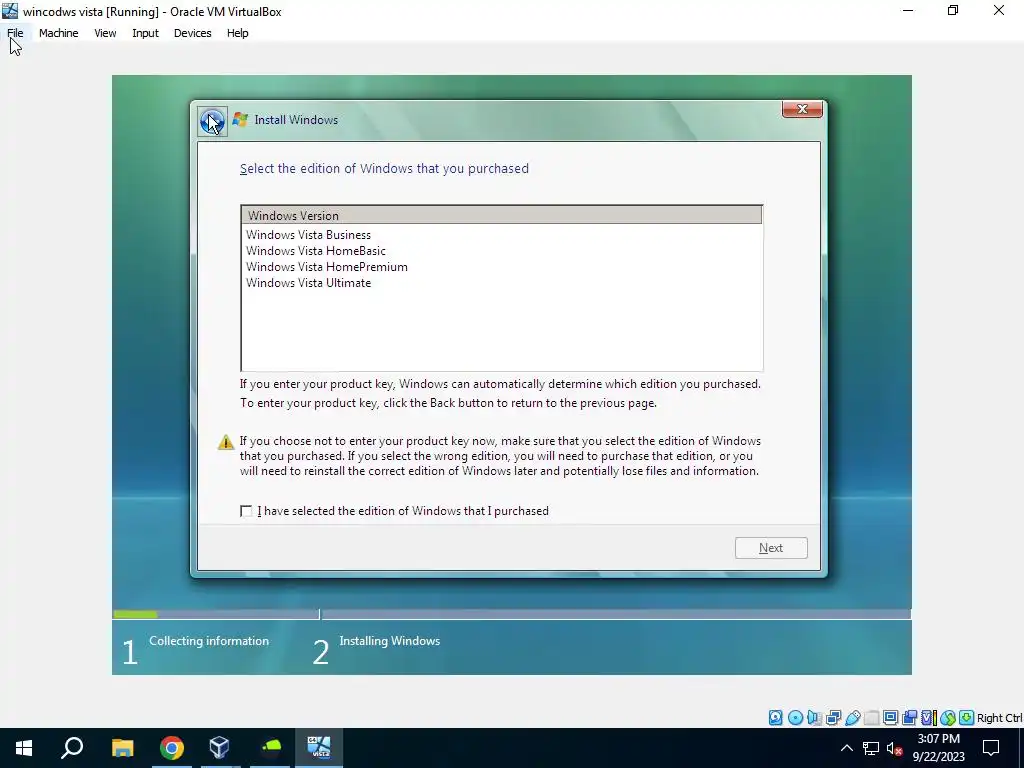Open the notification center icon
The image size is (1024, 768).
[991, 748]
